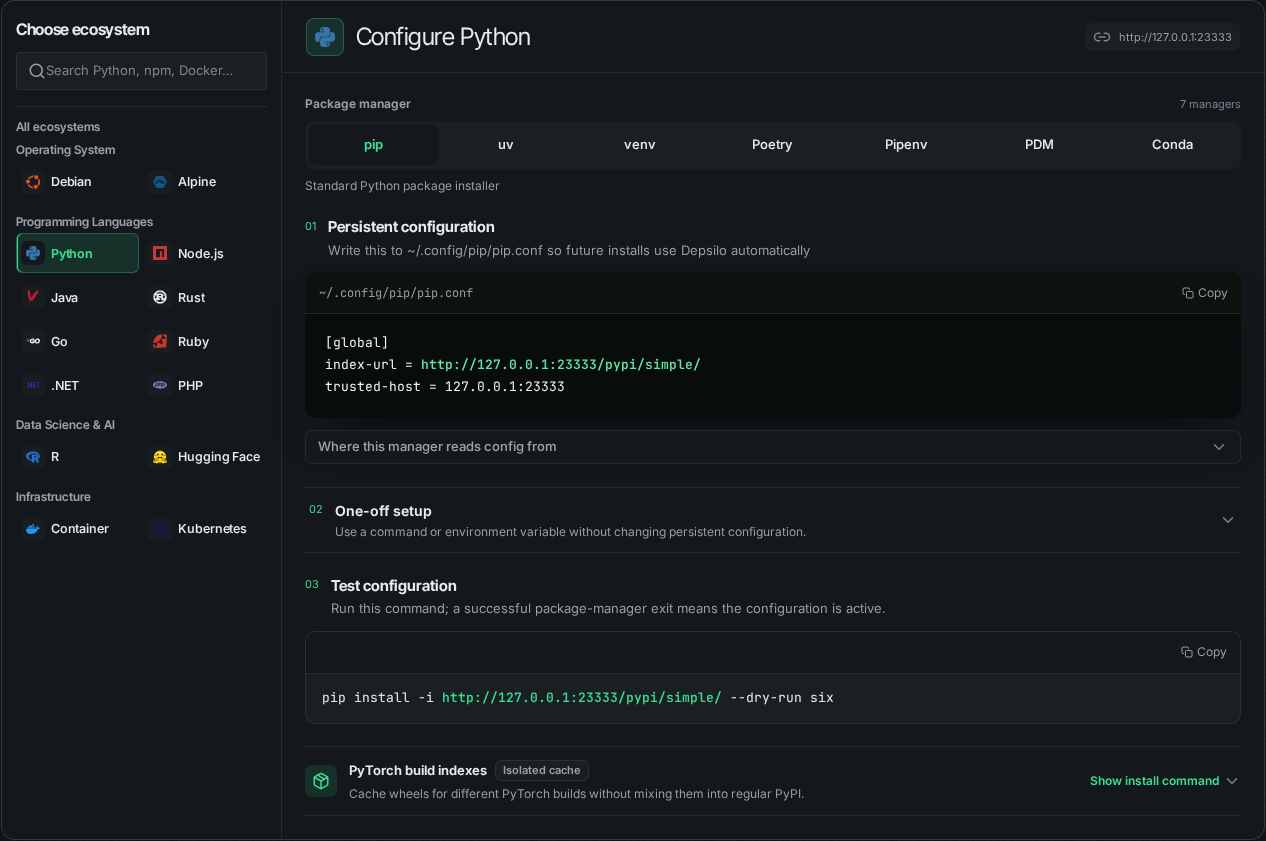Click 'PyTorch build indexes' title
This screenshot has height=841, width=1266.
418,771
